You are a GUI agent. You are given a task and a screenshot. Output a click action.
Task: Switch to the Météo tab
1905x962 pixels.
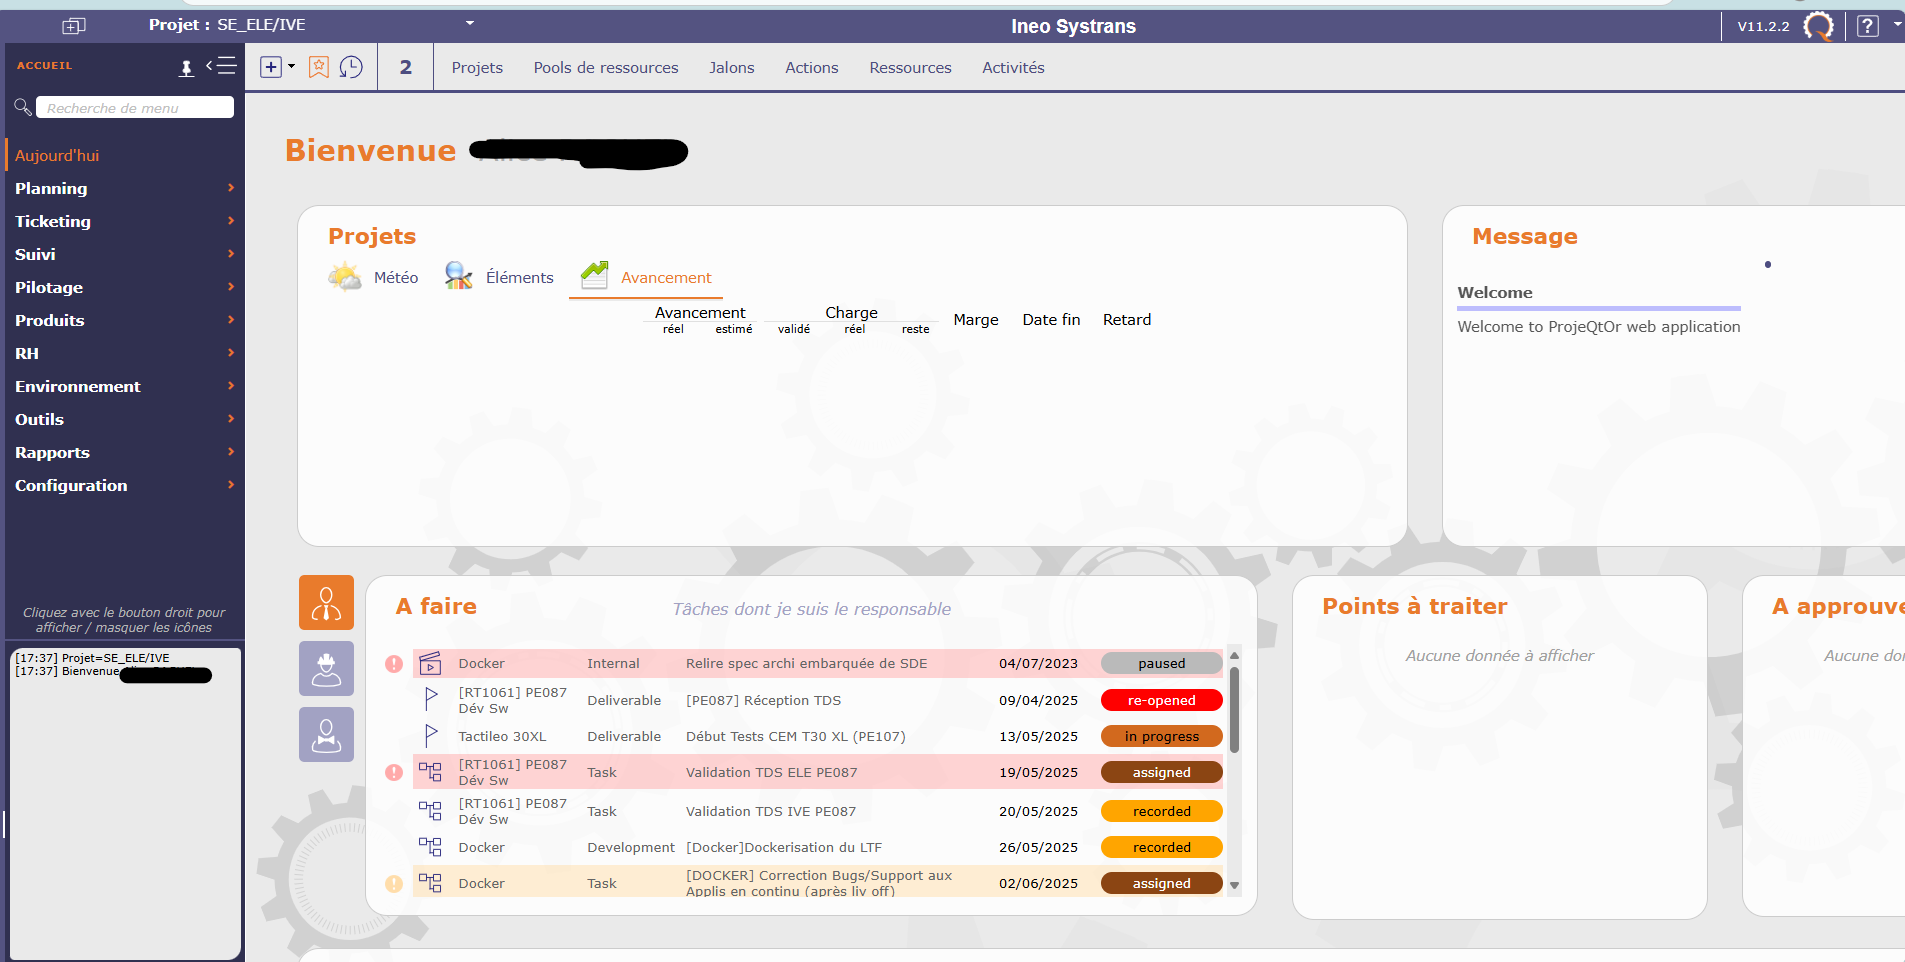374,277
